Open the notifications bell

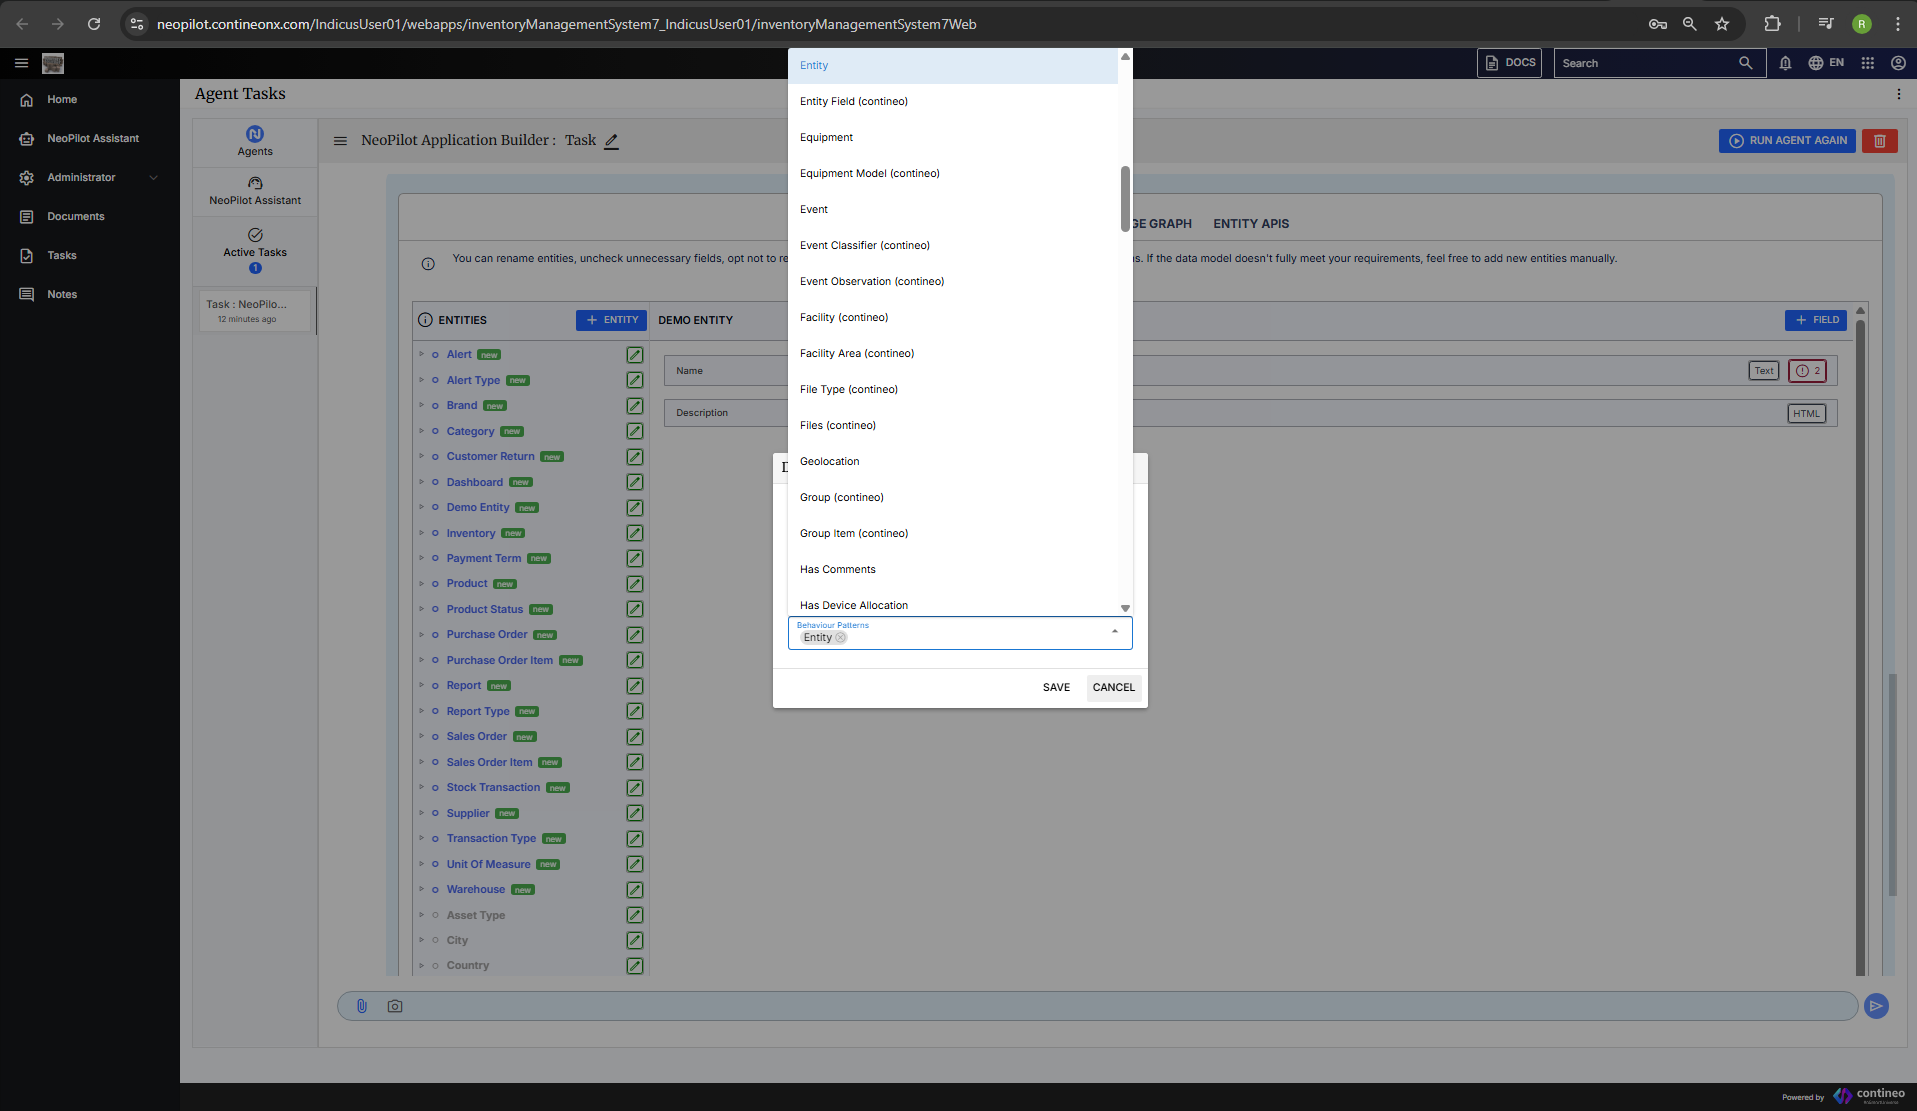[x=1785, y=63]
